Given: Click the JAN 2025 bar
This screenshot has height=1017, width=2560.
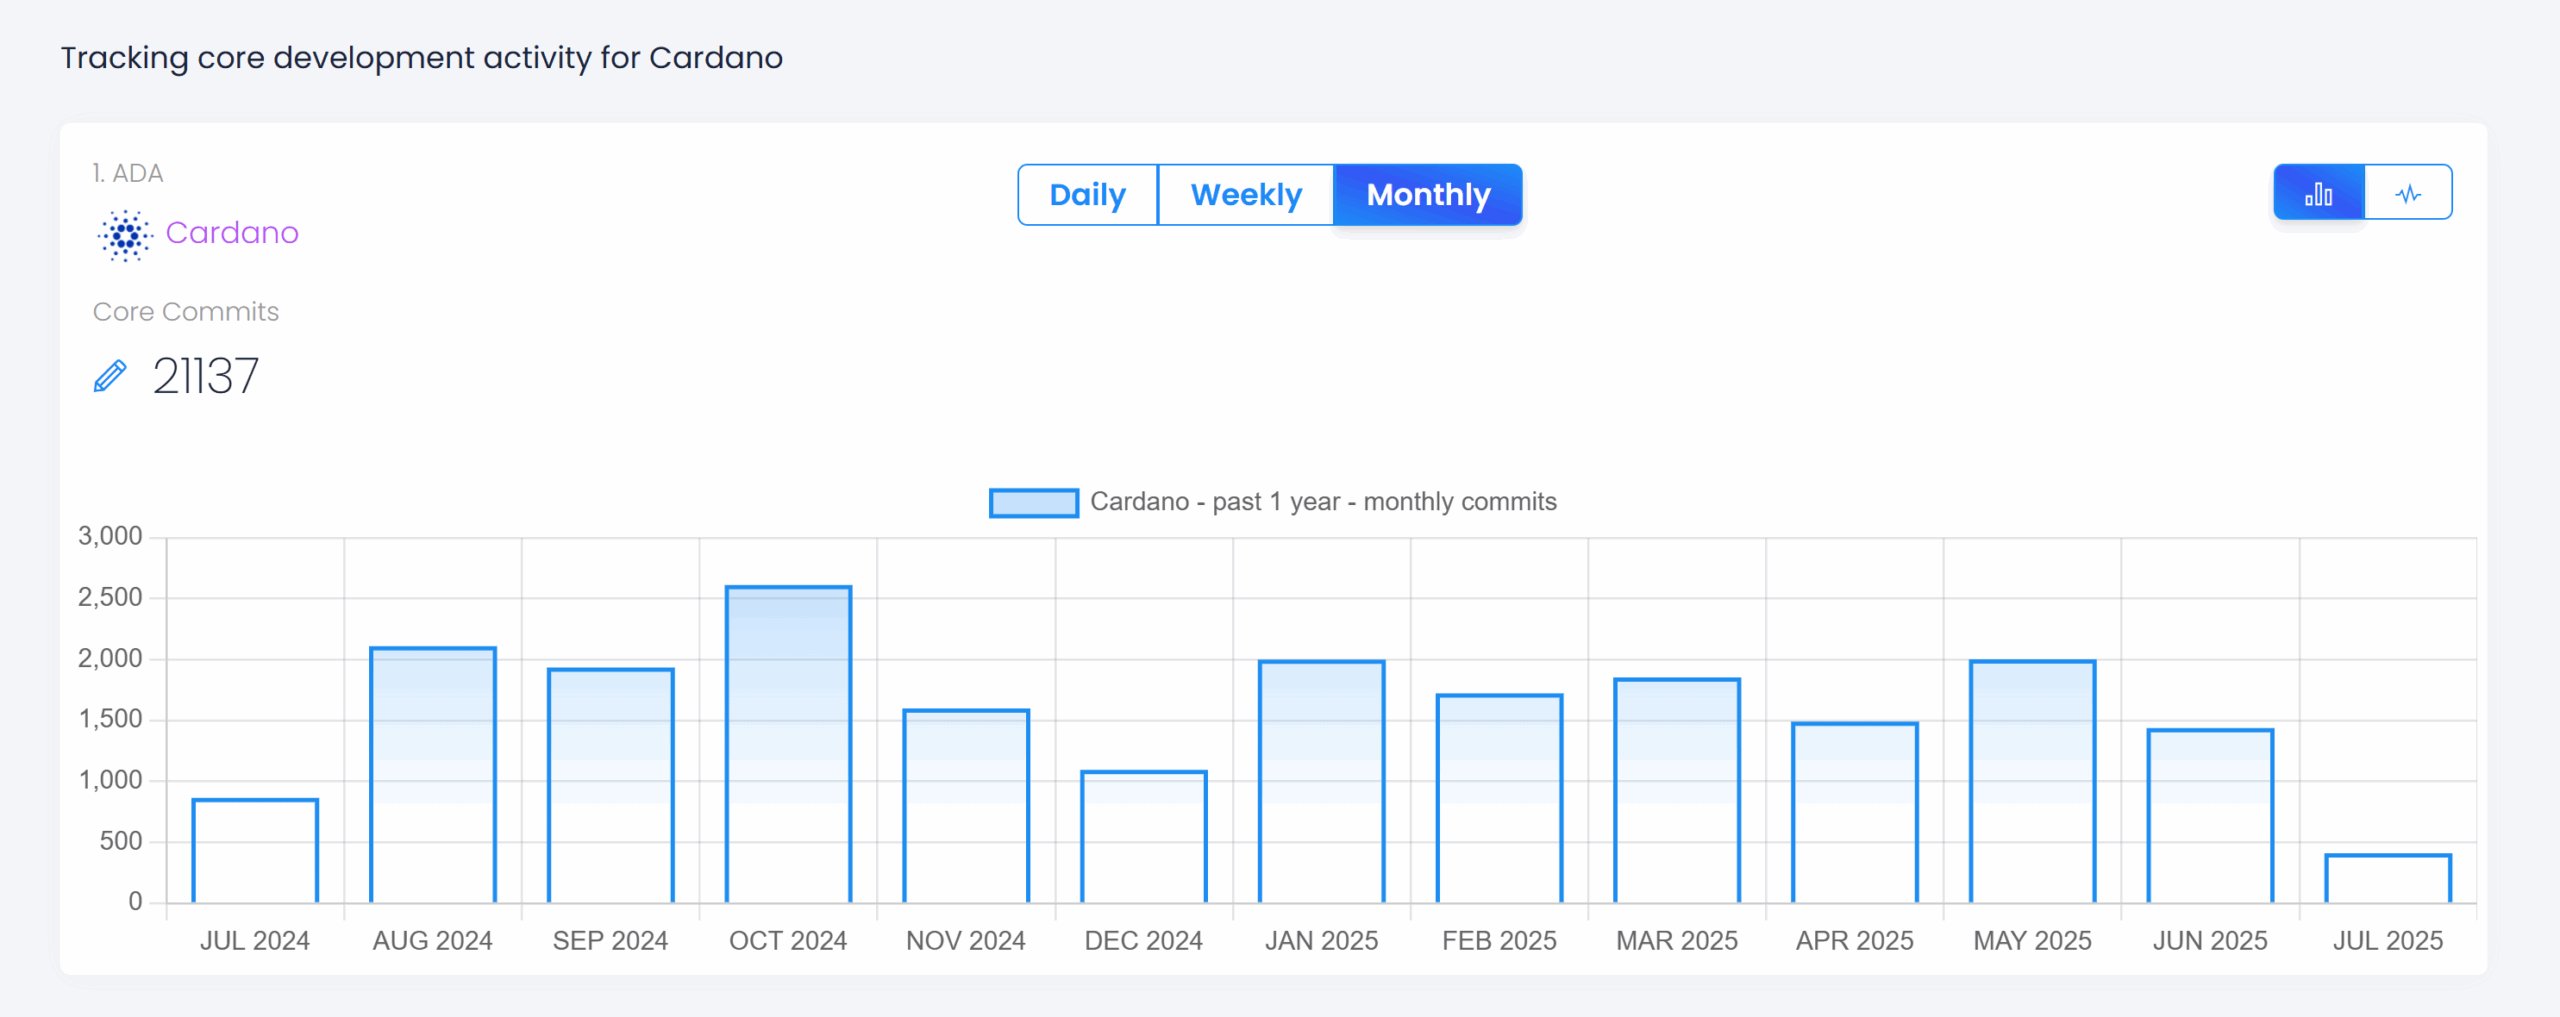Looking at the screenshot, I should [1322, 782].
